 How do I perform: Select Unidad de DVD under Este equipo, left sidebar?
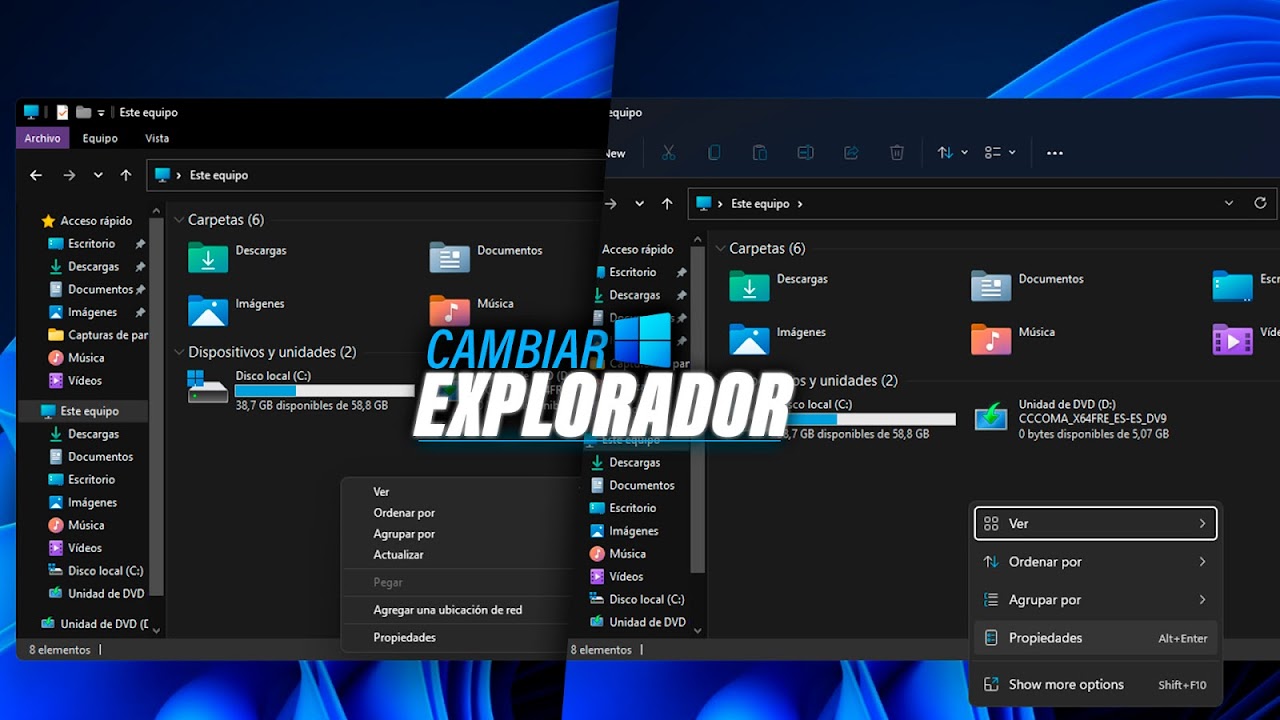pos(96,594)
